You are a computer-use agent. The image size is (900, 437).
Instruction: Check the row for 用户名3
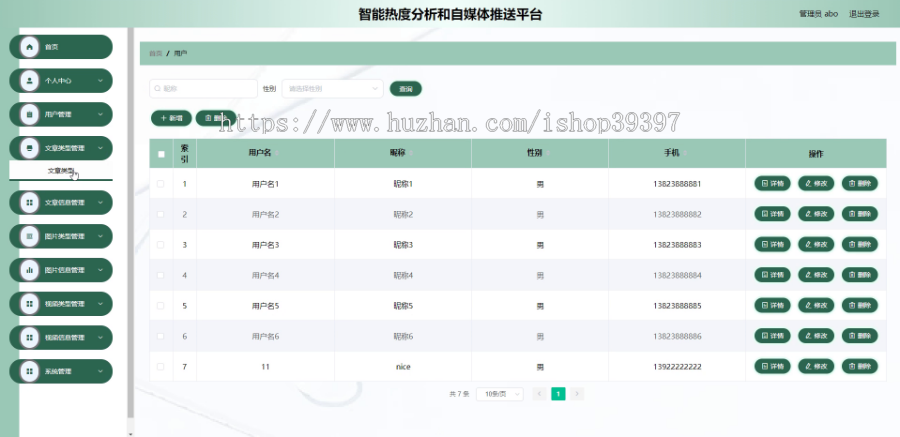tap(161, 245)
